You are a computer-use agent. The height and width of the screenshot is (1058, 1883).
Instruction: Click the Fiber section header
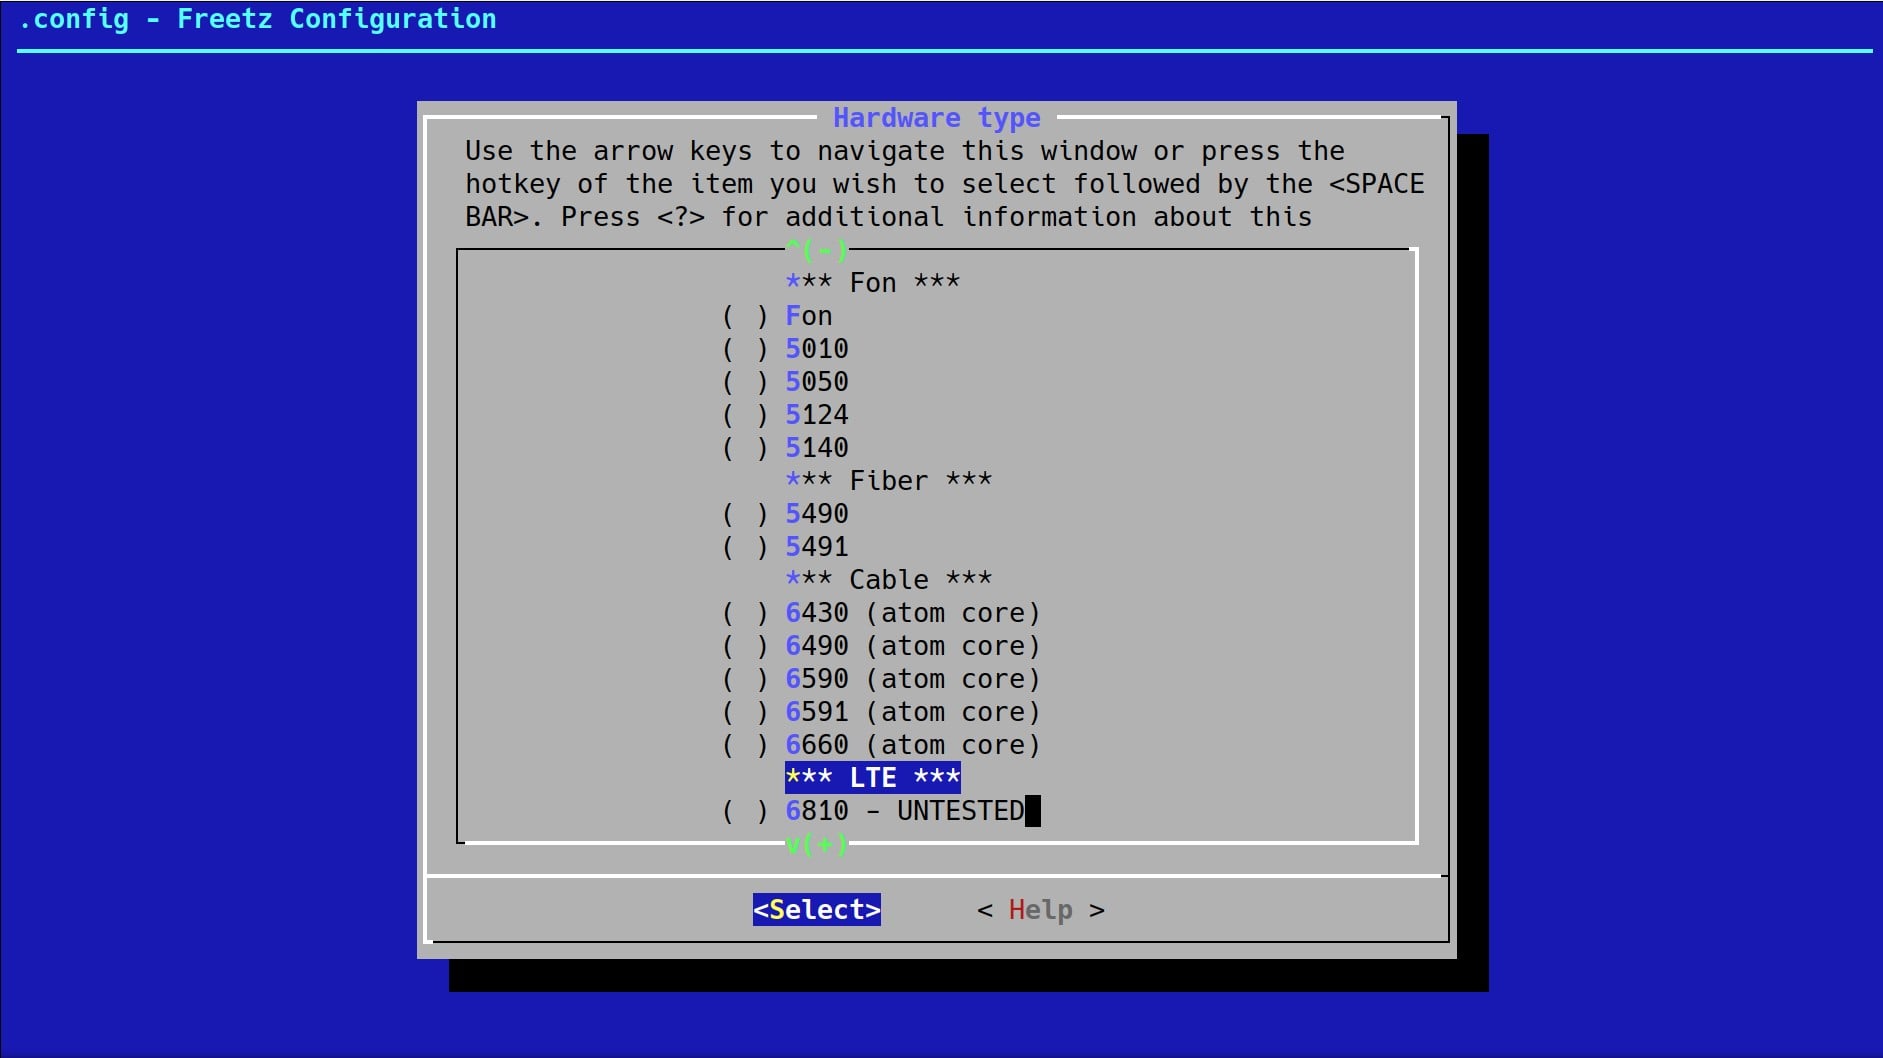point(888,481)
